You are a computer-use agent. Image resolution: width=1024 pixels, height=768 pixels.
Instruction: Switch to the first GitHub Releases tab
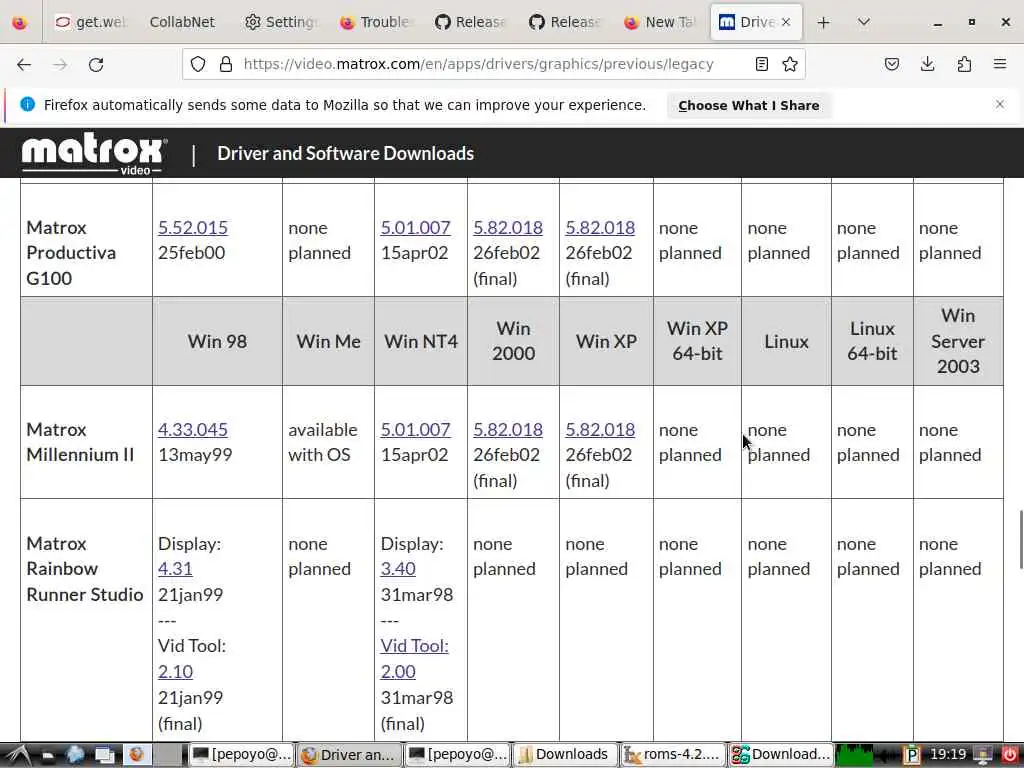tap(469, 22)
